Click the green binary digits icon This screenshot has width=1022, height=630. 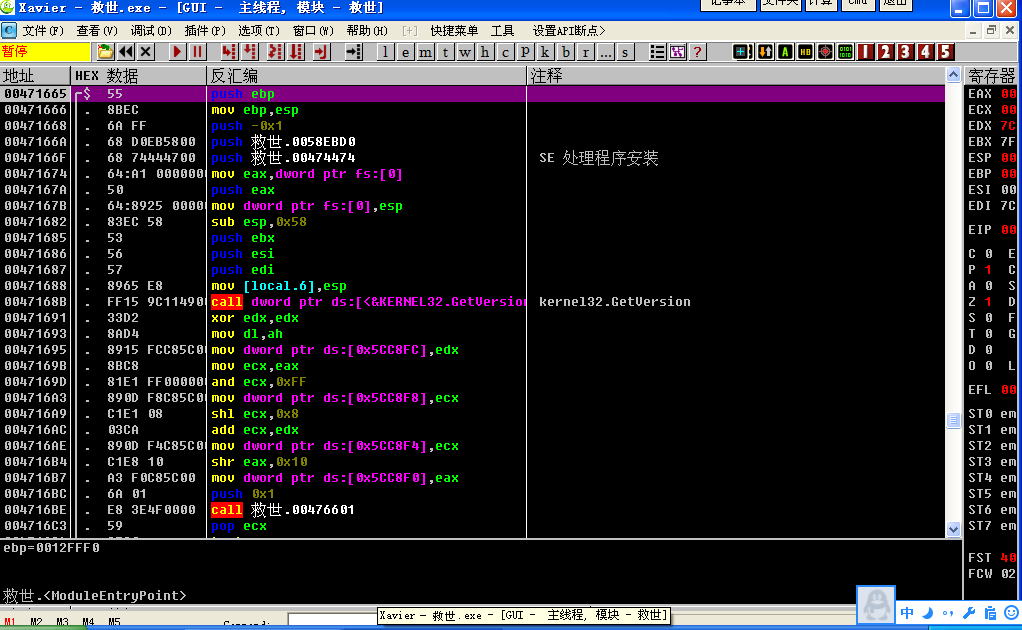(x=845, y=52)
